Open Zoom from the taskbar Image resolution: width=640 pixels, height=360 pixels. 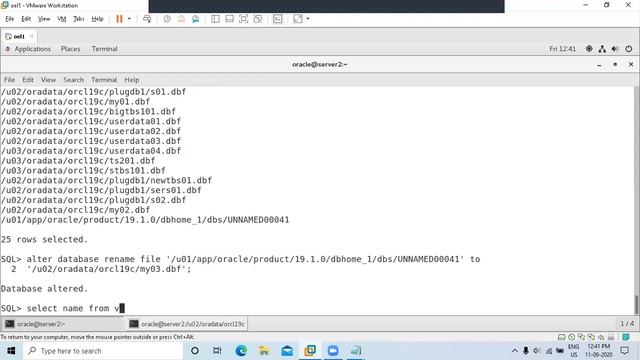point(333,351)
